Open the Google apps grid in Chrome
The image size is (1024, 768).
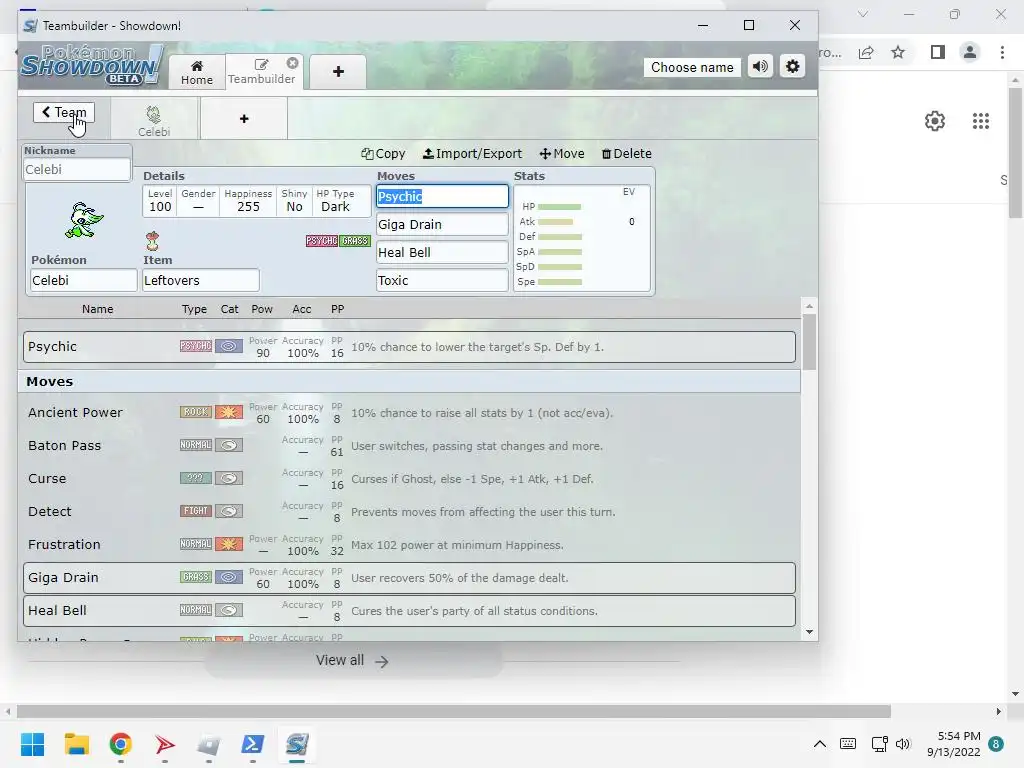pyautogui.click(x=980, y=121)
